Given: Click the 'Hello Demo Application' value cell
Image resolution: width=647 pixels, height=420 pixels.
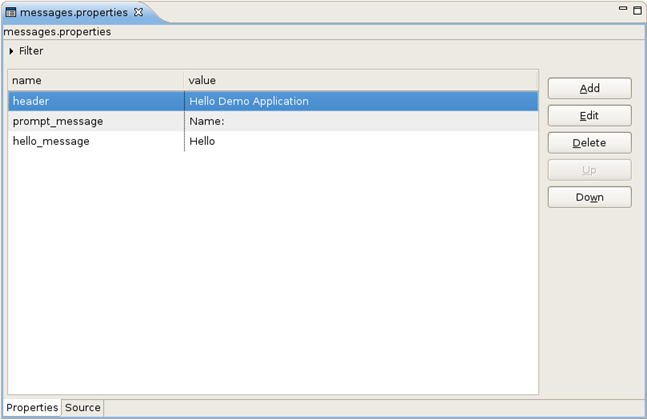Looking at the screenshot, I should pos(249,101).
